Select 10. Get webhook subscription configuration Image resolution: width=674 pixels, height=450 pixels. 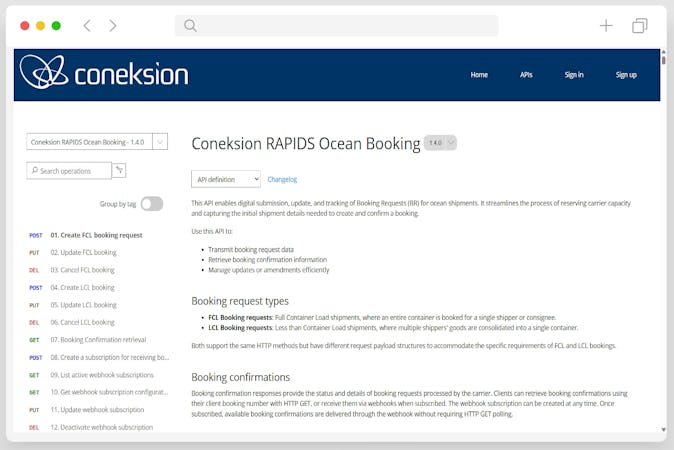(x=109, y=392)
